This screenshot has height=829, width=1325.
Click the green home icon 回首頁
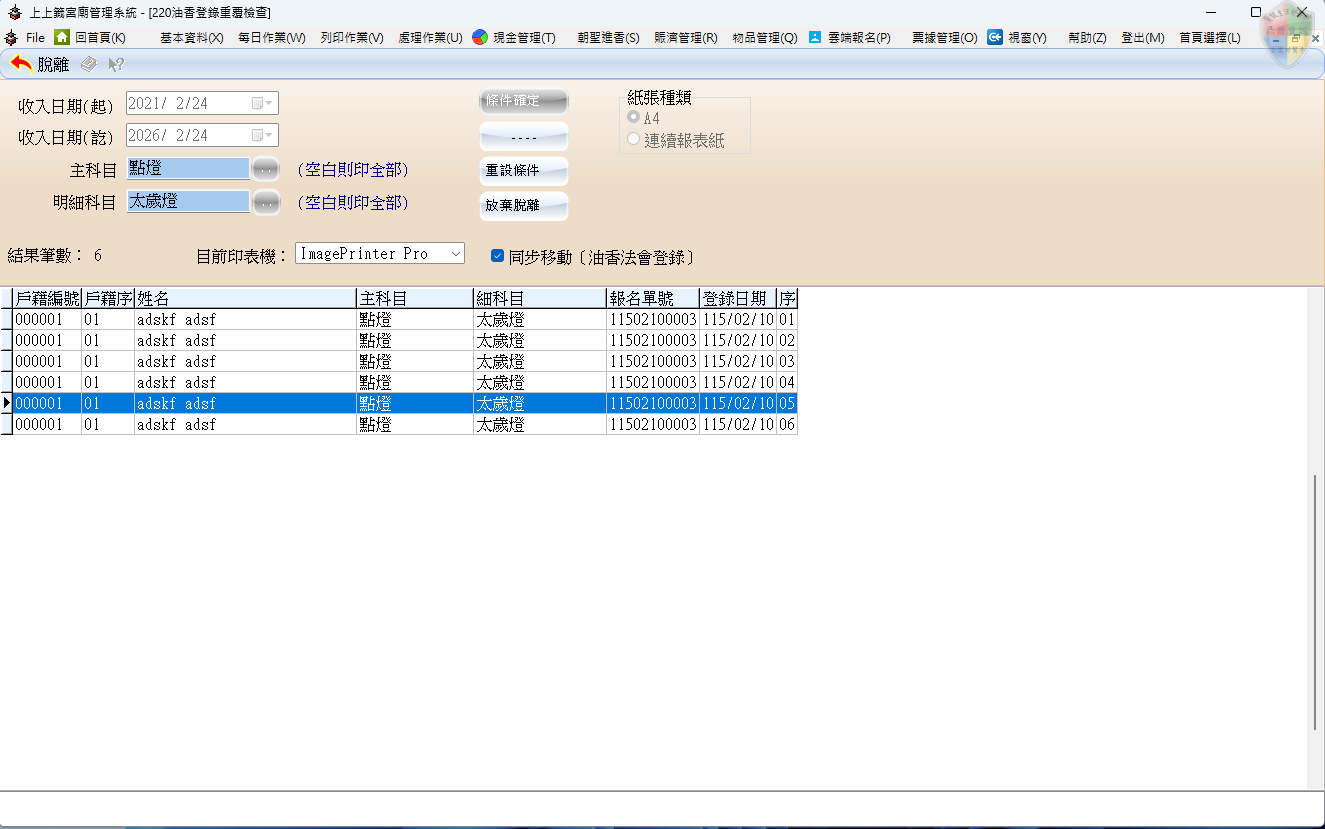(62, 37)
